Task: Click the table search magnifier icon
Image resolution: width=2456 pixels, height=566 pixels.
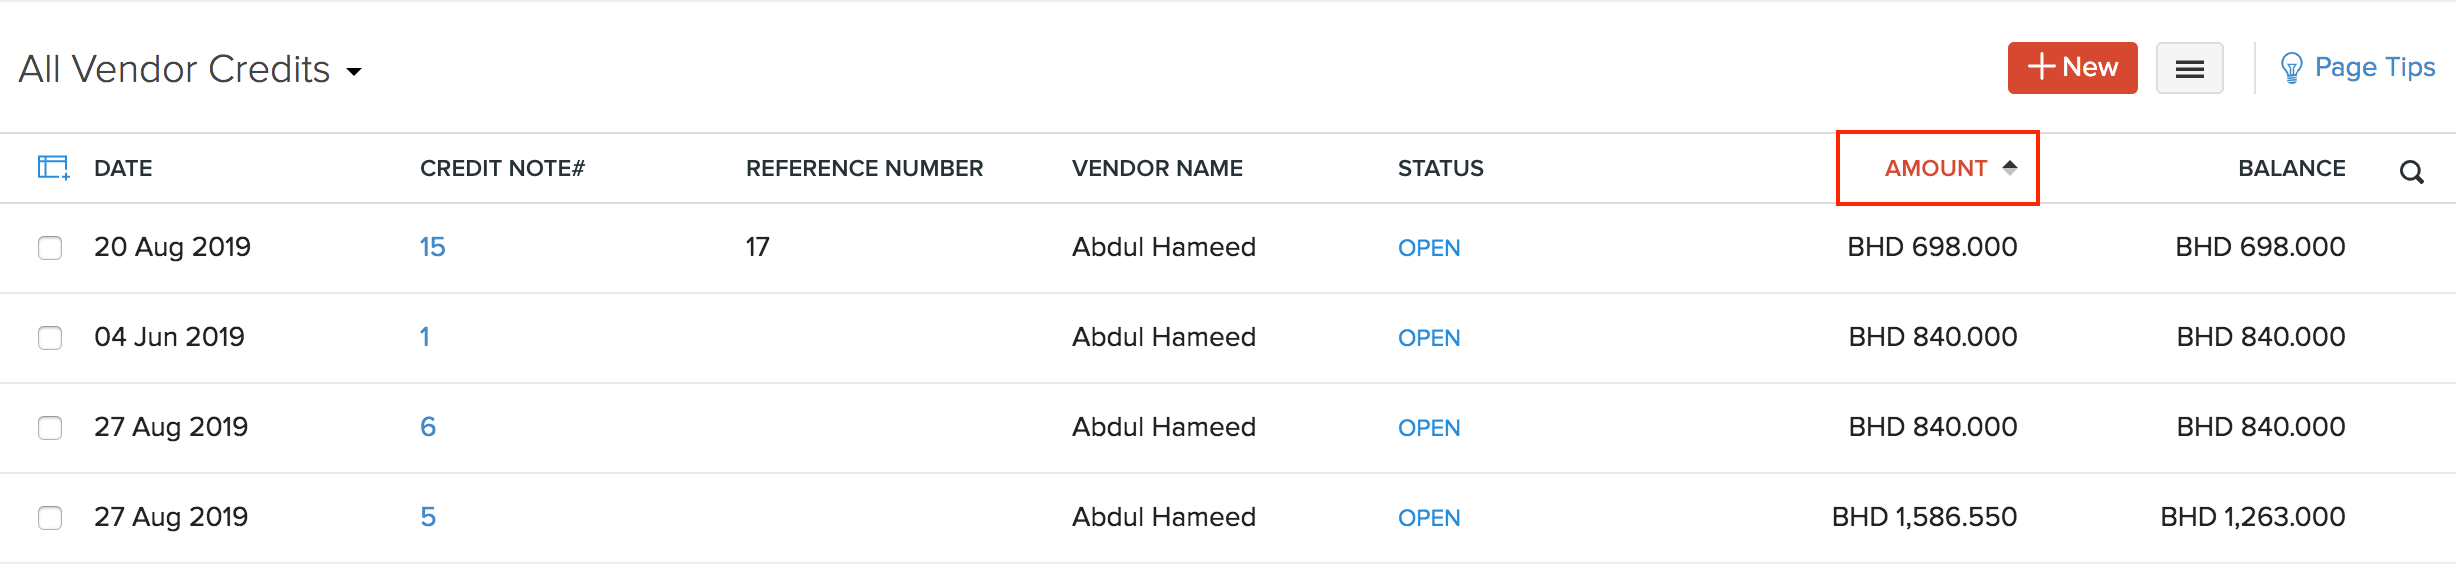Action: (2411, 172)
